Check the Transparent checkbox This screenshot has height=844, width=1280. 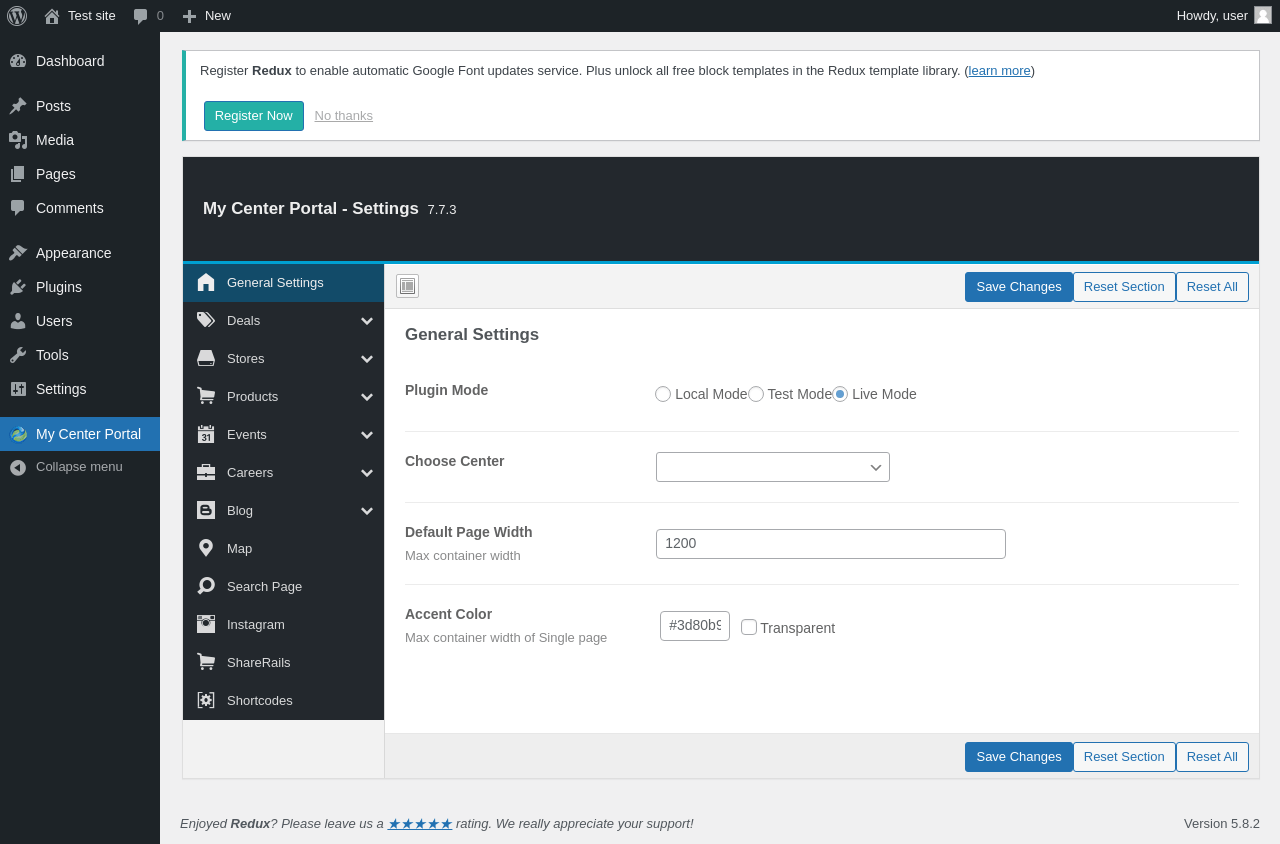point(749,627)
